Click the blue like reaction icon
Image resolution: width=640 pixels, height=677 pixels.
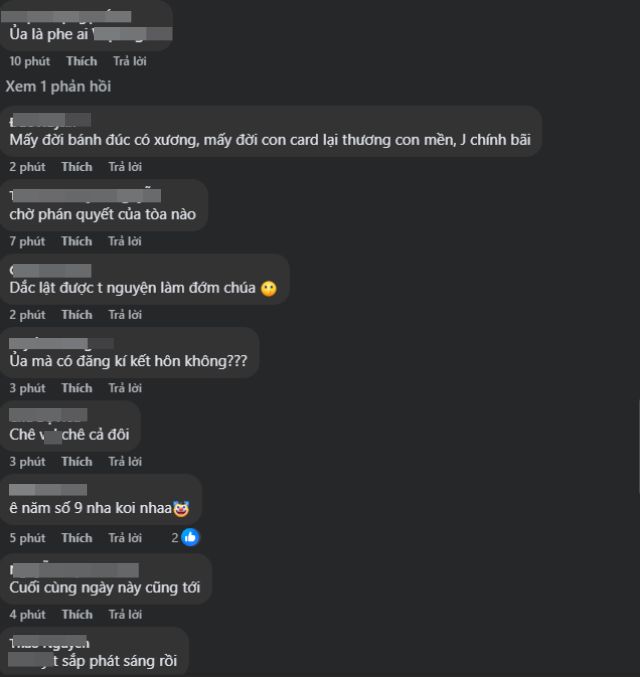pos(190,538)
